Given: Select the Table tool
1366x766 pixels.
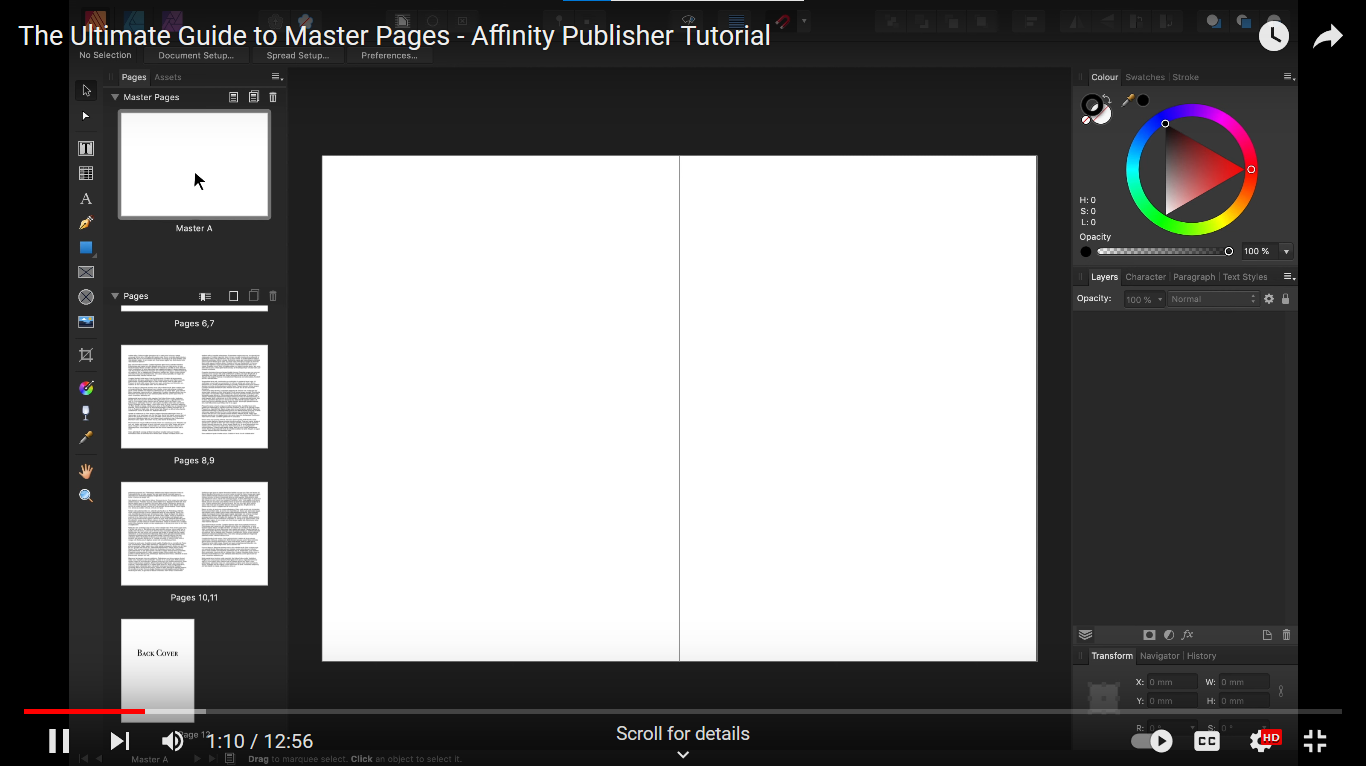Looking at the screenshot, I should (x=86, y=173).
